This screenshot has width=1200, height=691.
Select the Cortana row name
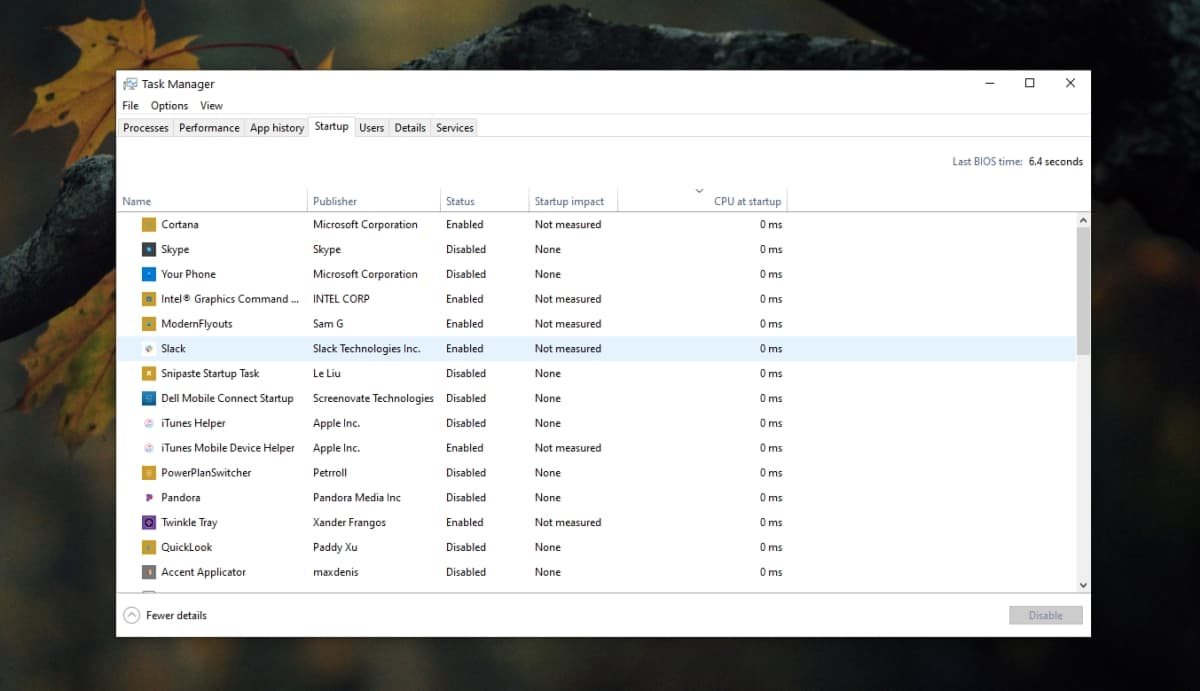point(180,225)
